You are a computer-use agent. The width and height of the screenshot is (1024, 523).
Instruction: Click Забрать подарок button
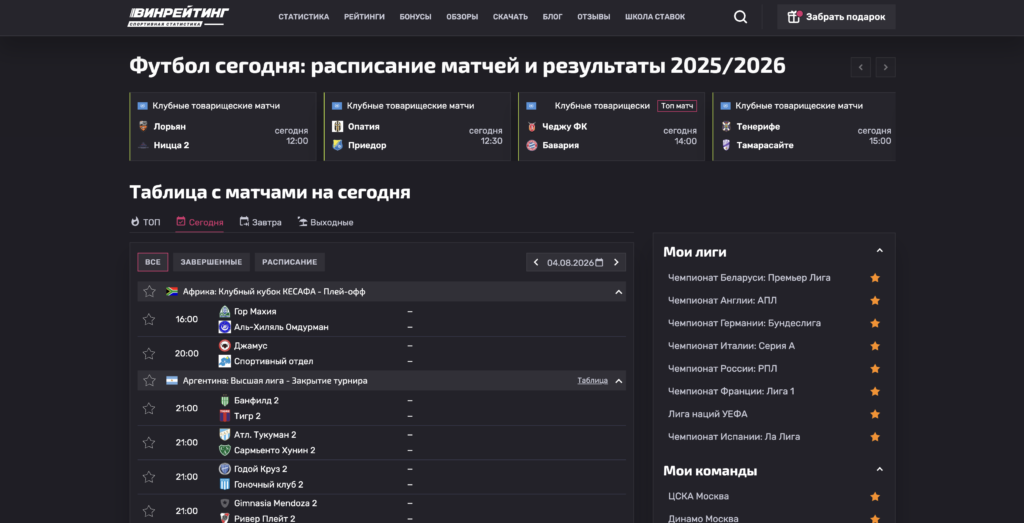click(836, 17)
